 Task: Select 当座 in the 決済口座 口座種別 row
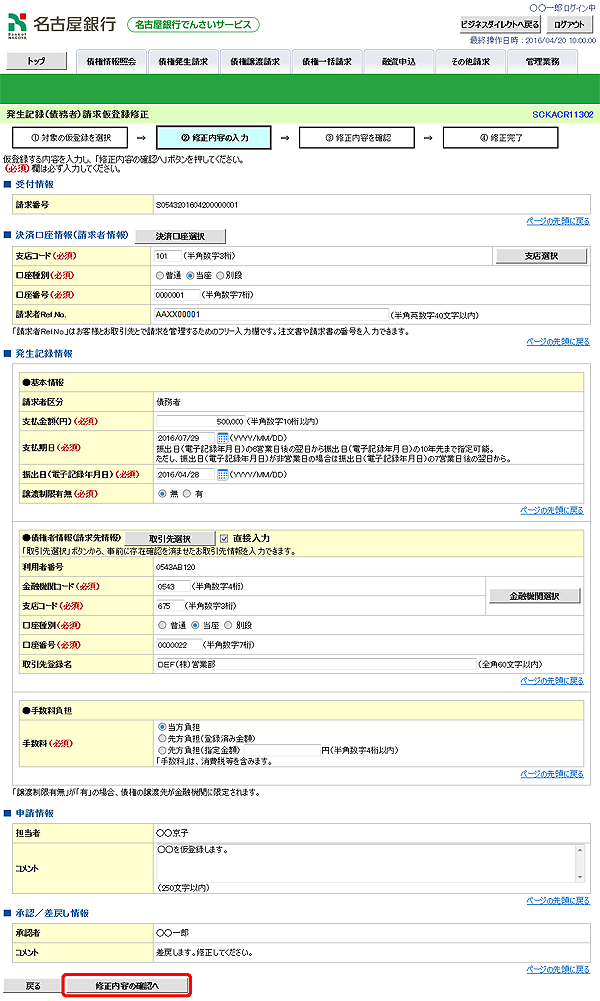[190, 275]
